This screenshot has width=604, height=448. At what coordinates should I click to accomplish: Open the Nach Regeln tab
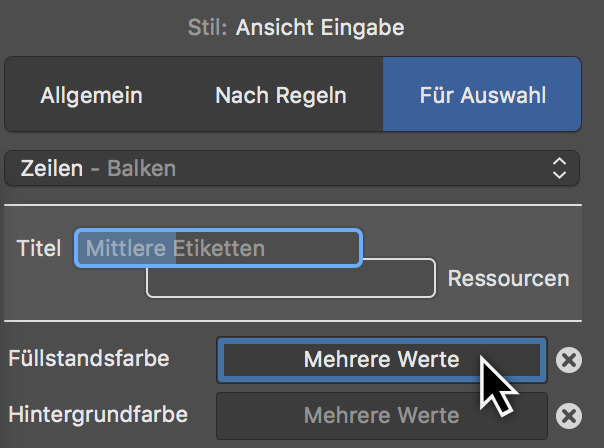281,95
